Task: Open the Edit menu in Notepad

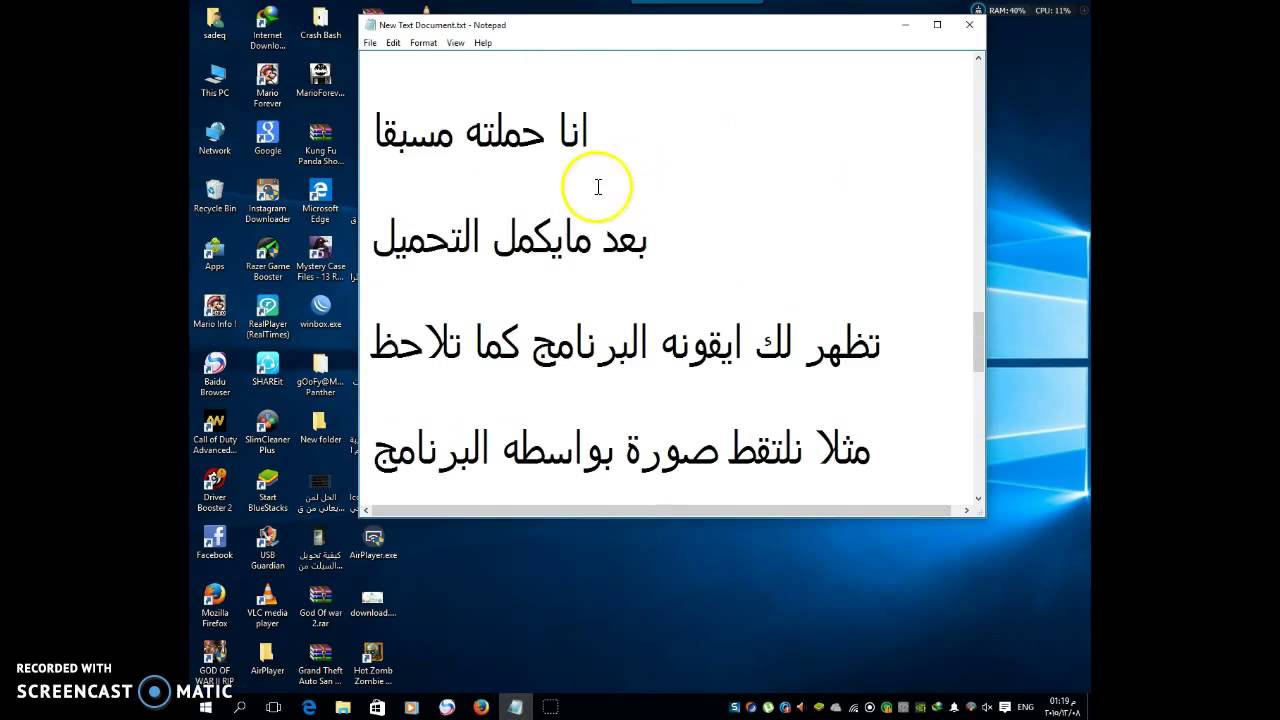Action: tap(393, 43)
